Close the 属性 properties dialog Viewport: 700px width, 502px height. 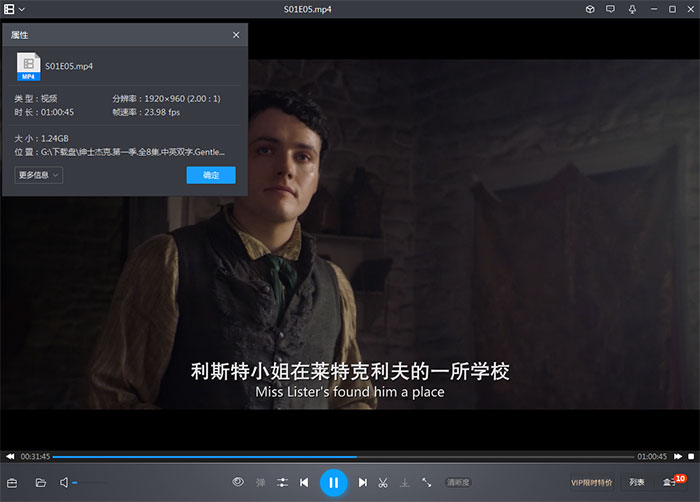236,35
